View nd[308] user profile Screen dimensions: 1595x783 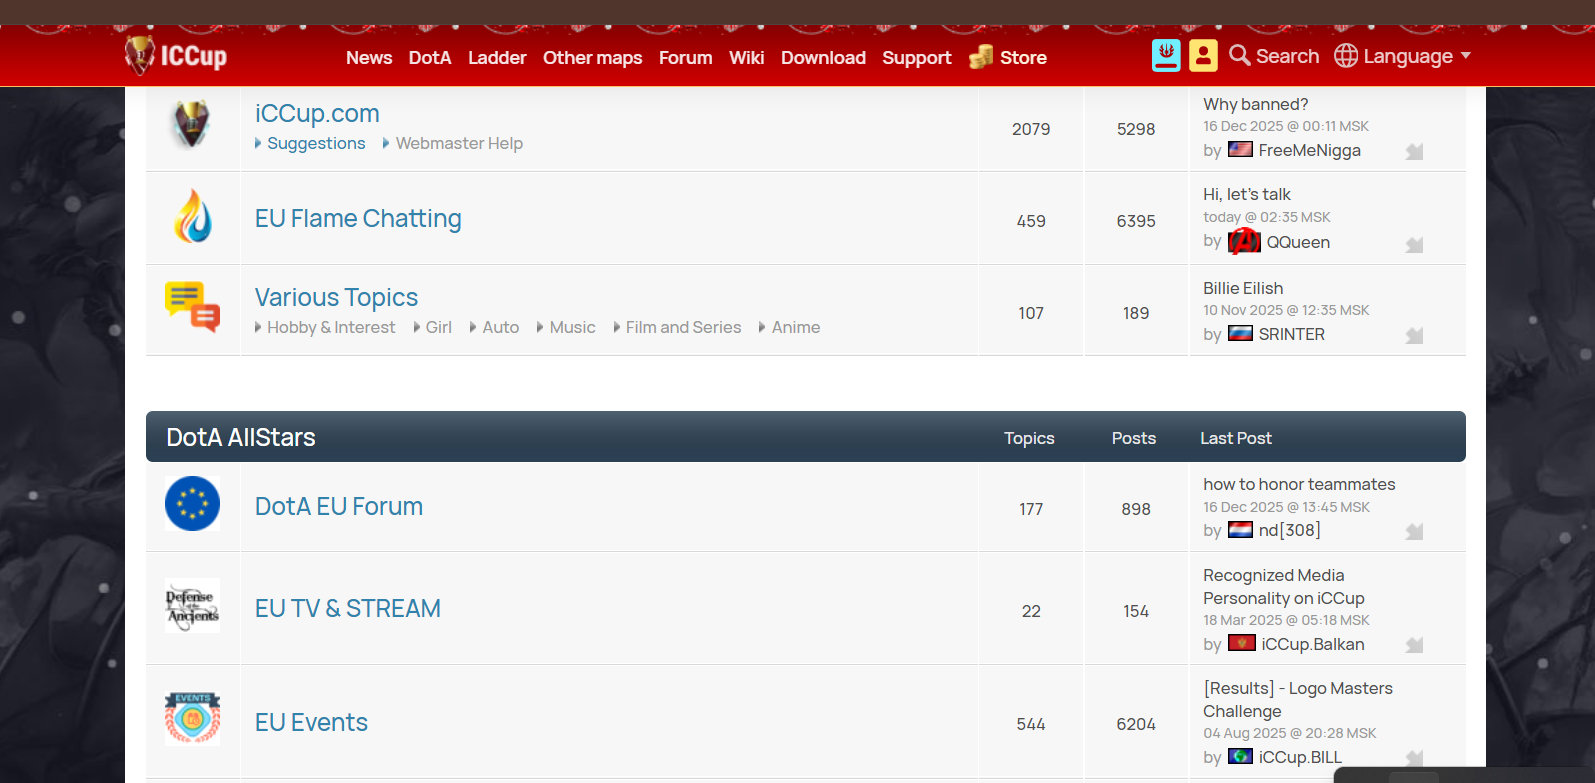(1289, 530)
